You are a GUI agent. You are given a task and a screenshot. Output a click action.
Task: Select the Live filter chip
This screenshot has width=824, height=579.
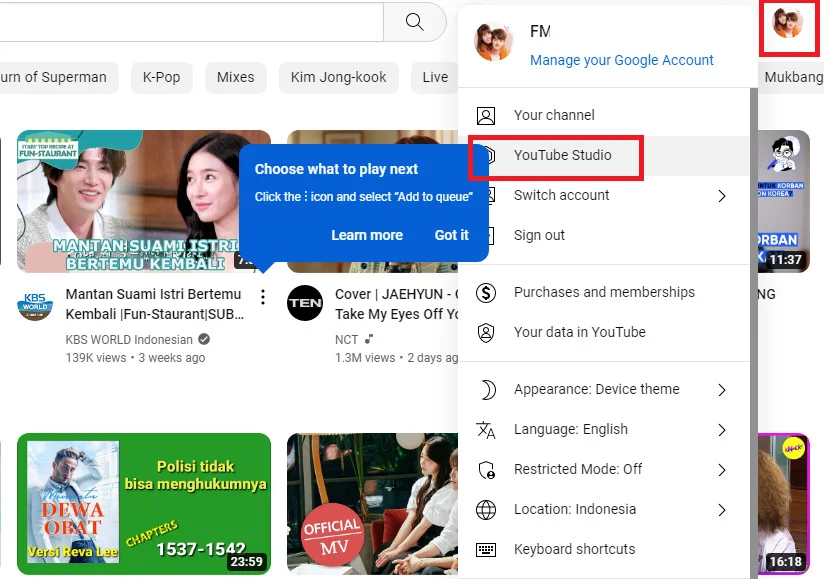[435, 77]
